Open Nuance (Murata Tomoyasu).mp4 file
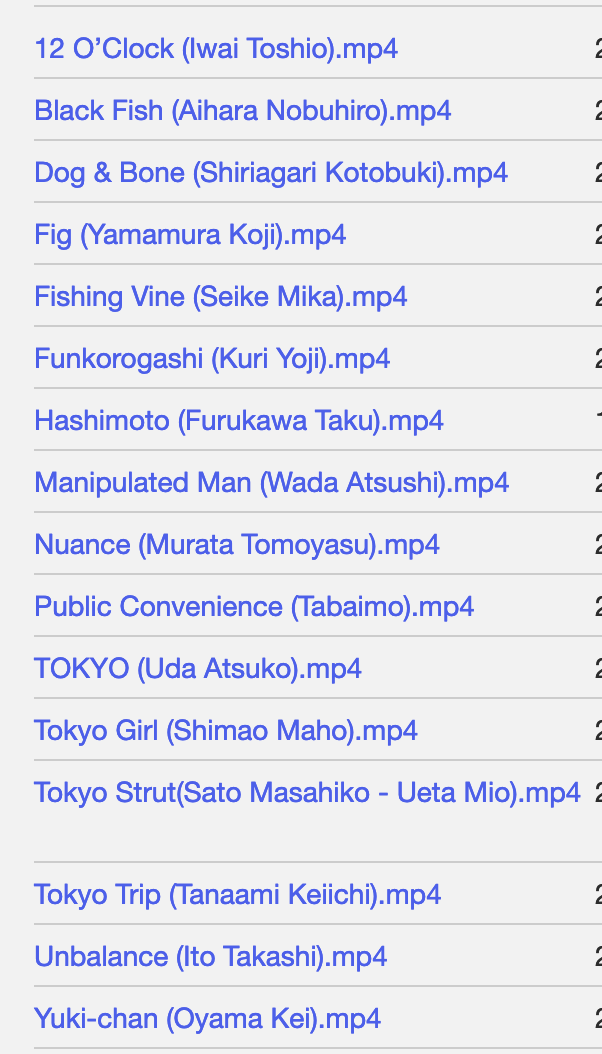Viewport: 602px width, 1054px height. [236, 544]
